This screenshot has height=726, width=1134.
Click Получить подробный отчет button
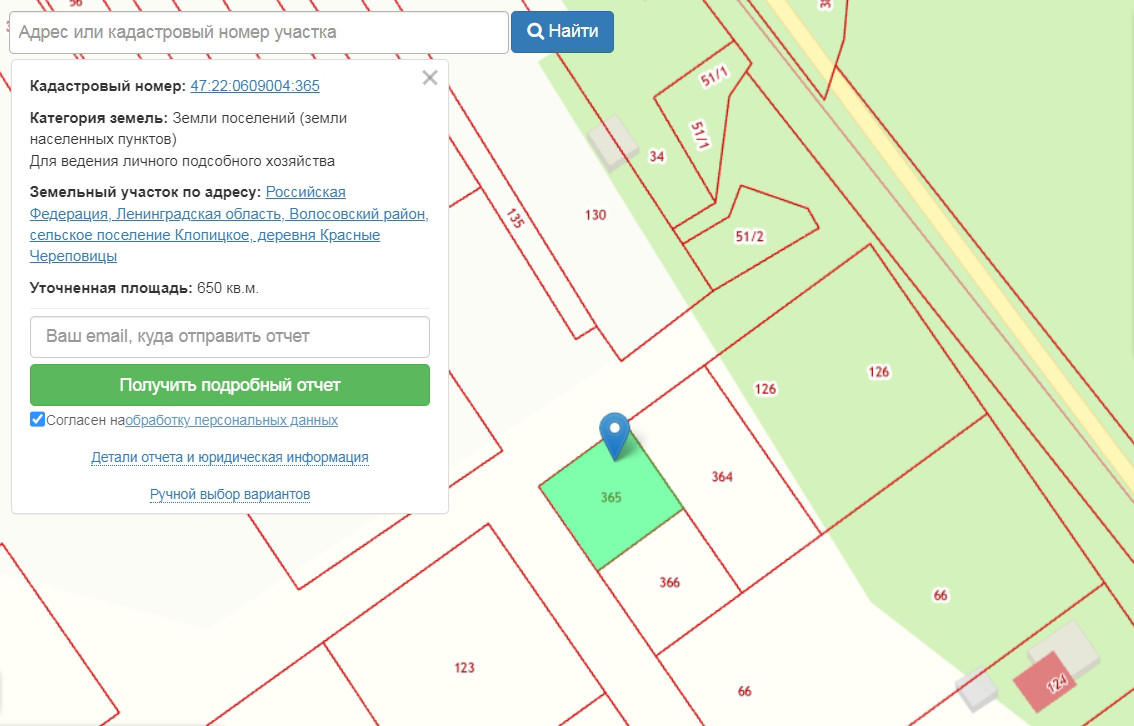[x=230, y=385]
